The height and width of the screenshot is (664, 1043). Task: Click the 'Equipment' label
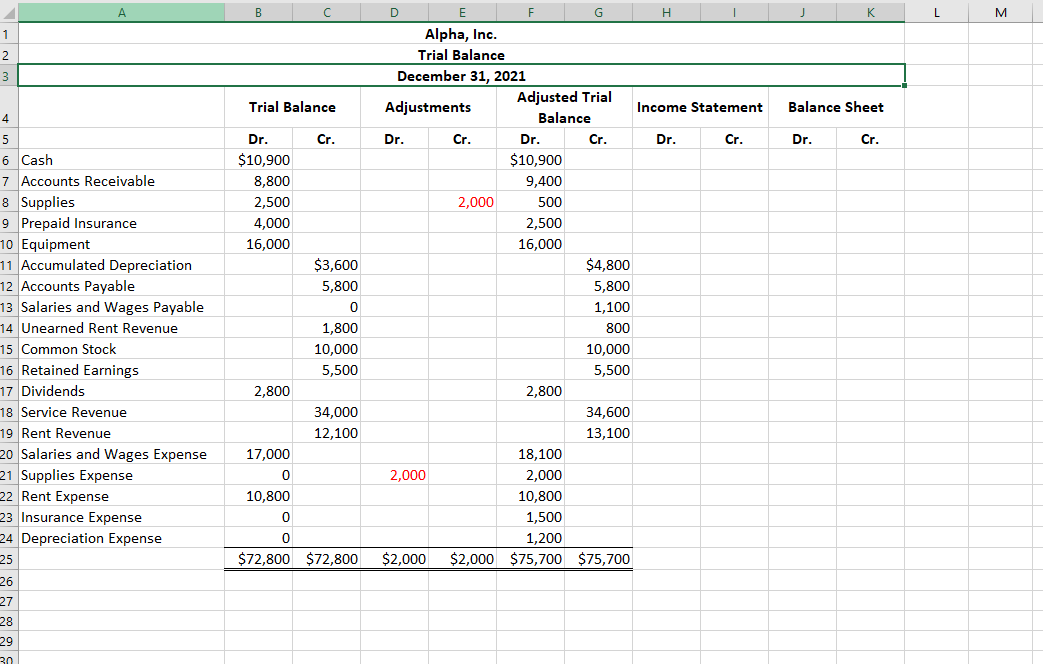click(56, 244)
